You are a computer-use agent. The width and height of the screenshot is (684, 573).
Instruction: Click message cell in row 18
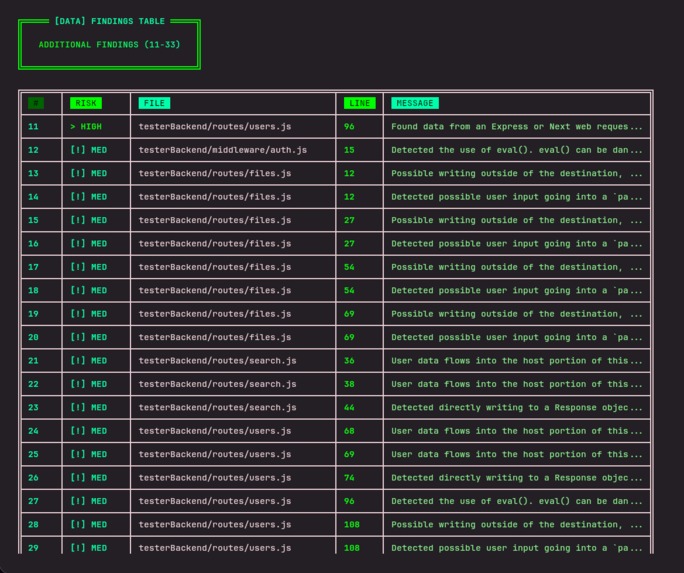[516, 290]
